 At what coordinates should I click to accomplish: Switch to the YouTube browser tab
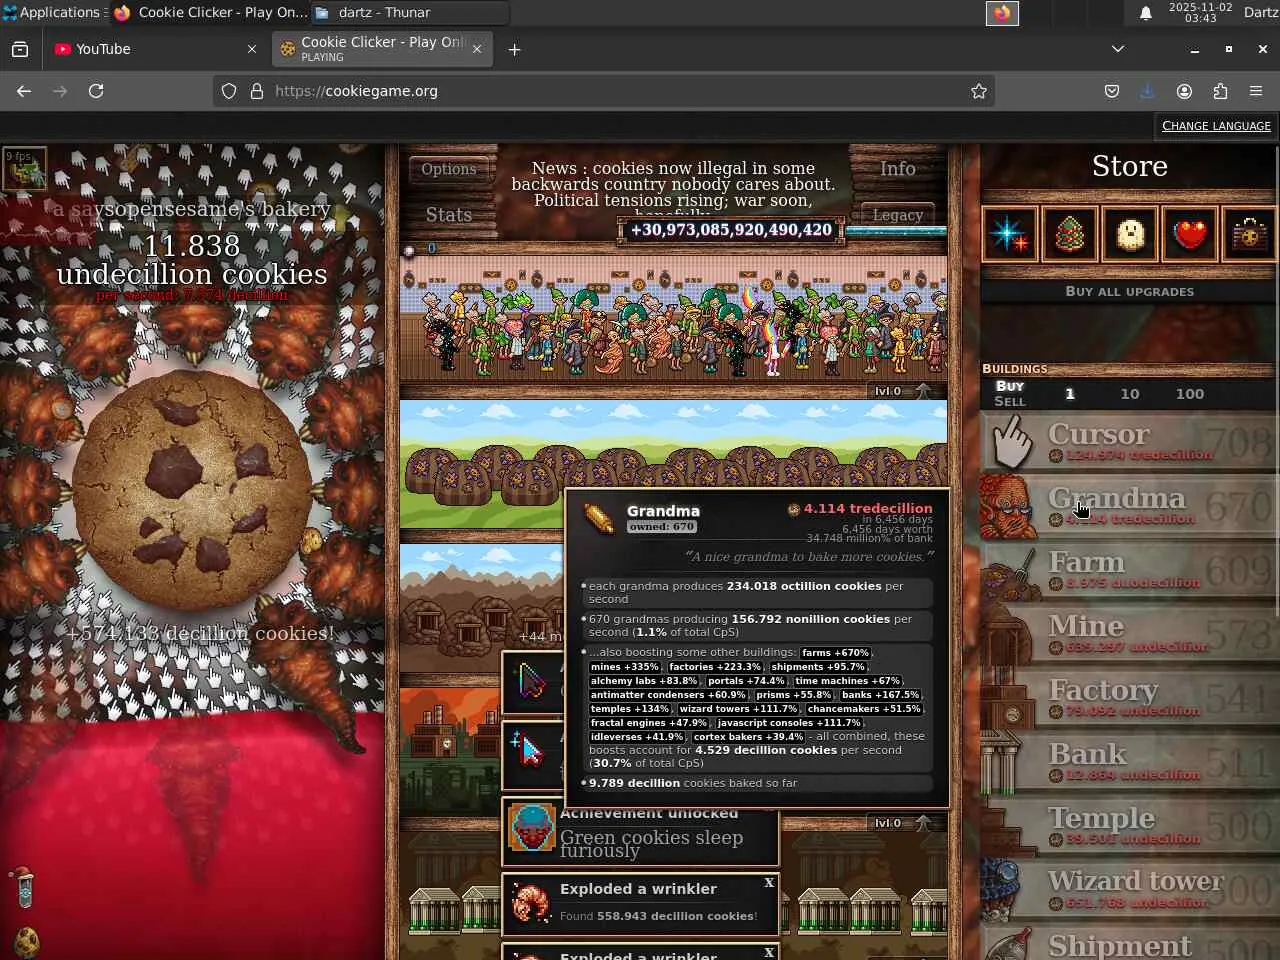pos(155,49)
